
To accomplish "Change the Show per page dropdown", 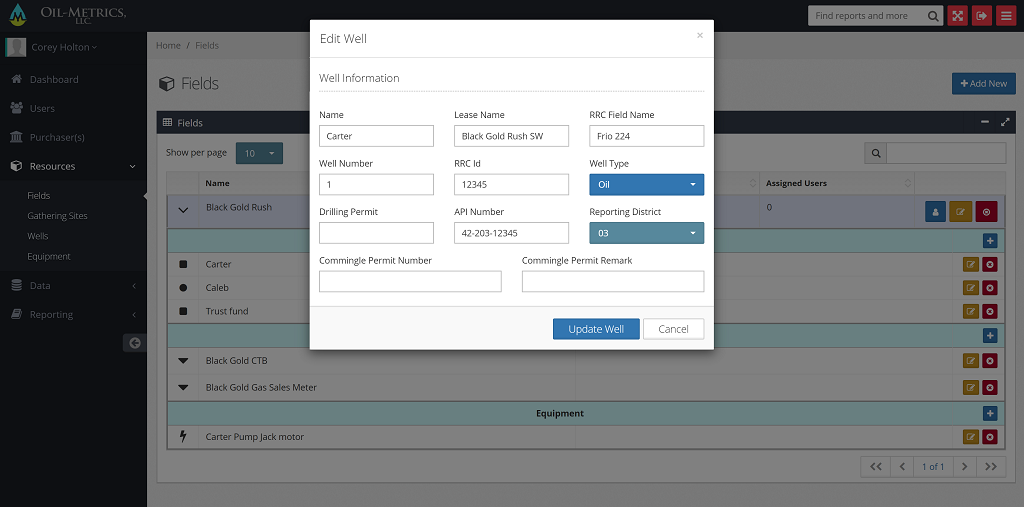I will coord(259,153).
